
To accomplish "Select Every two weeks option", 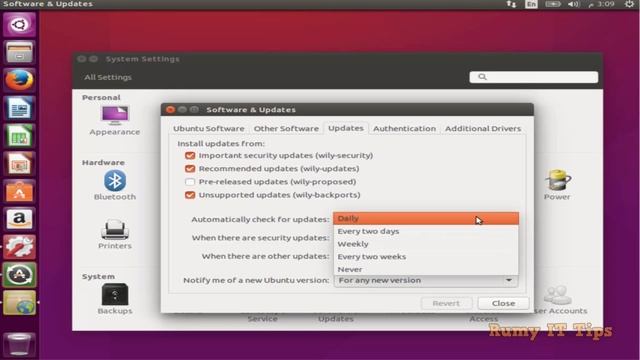I will pos(426,257).
